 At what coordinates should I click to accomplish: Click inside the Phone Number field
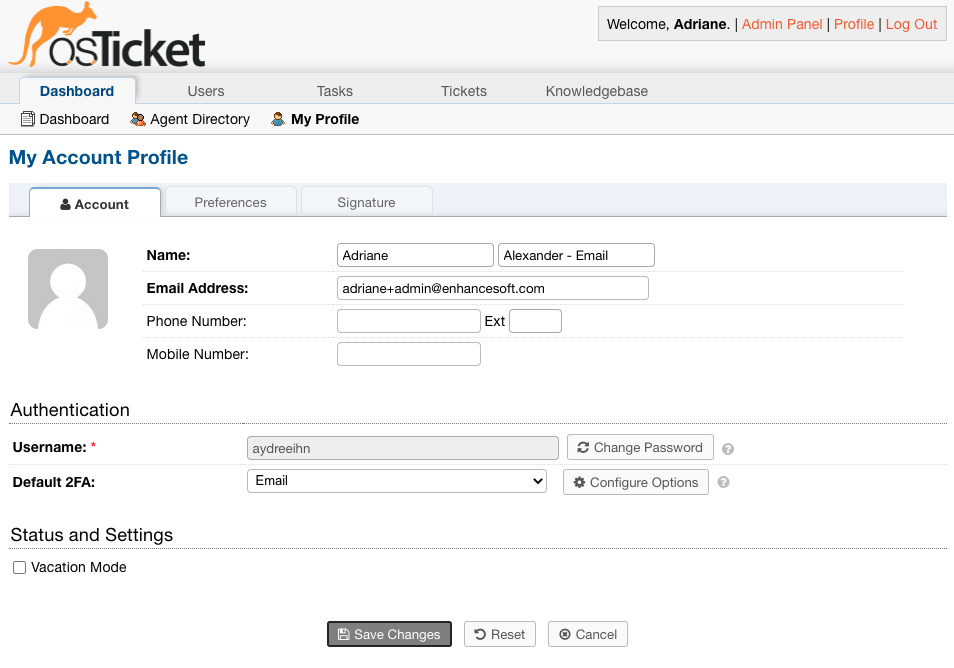click(408, 320)
